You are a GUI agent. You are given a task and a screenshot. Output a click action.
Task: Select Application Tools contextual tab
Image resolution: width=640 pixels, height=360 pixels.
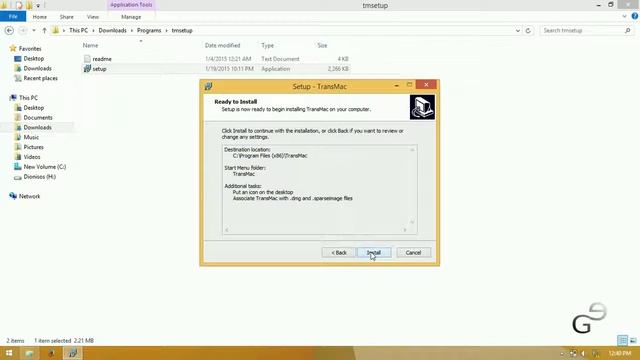pos(131,5)
